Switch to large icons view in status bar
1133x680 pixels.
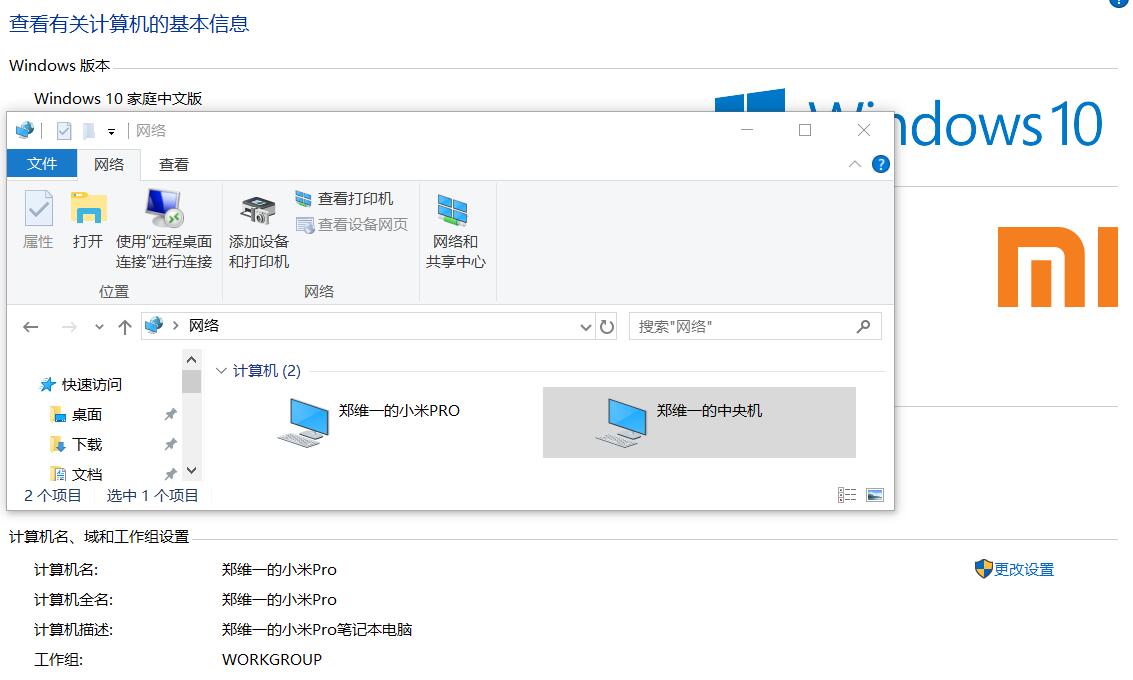point(875,495)
